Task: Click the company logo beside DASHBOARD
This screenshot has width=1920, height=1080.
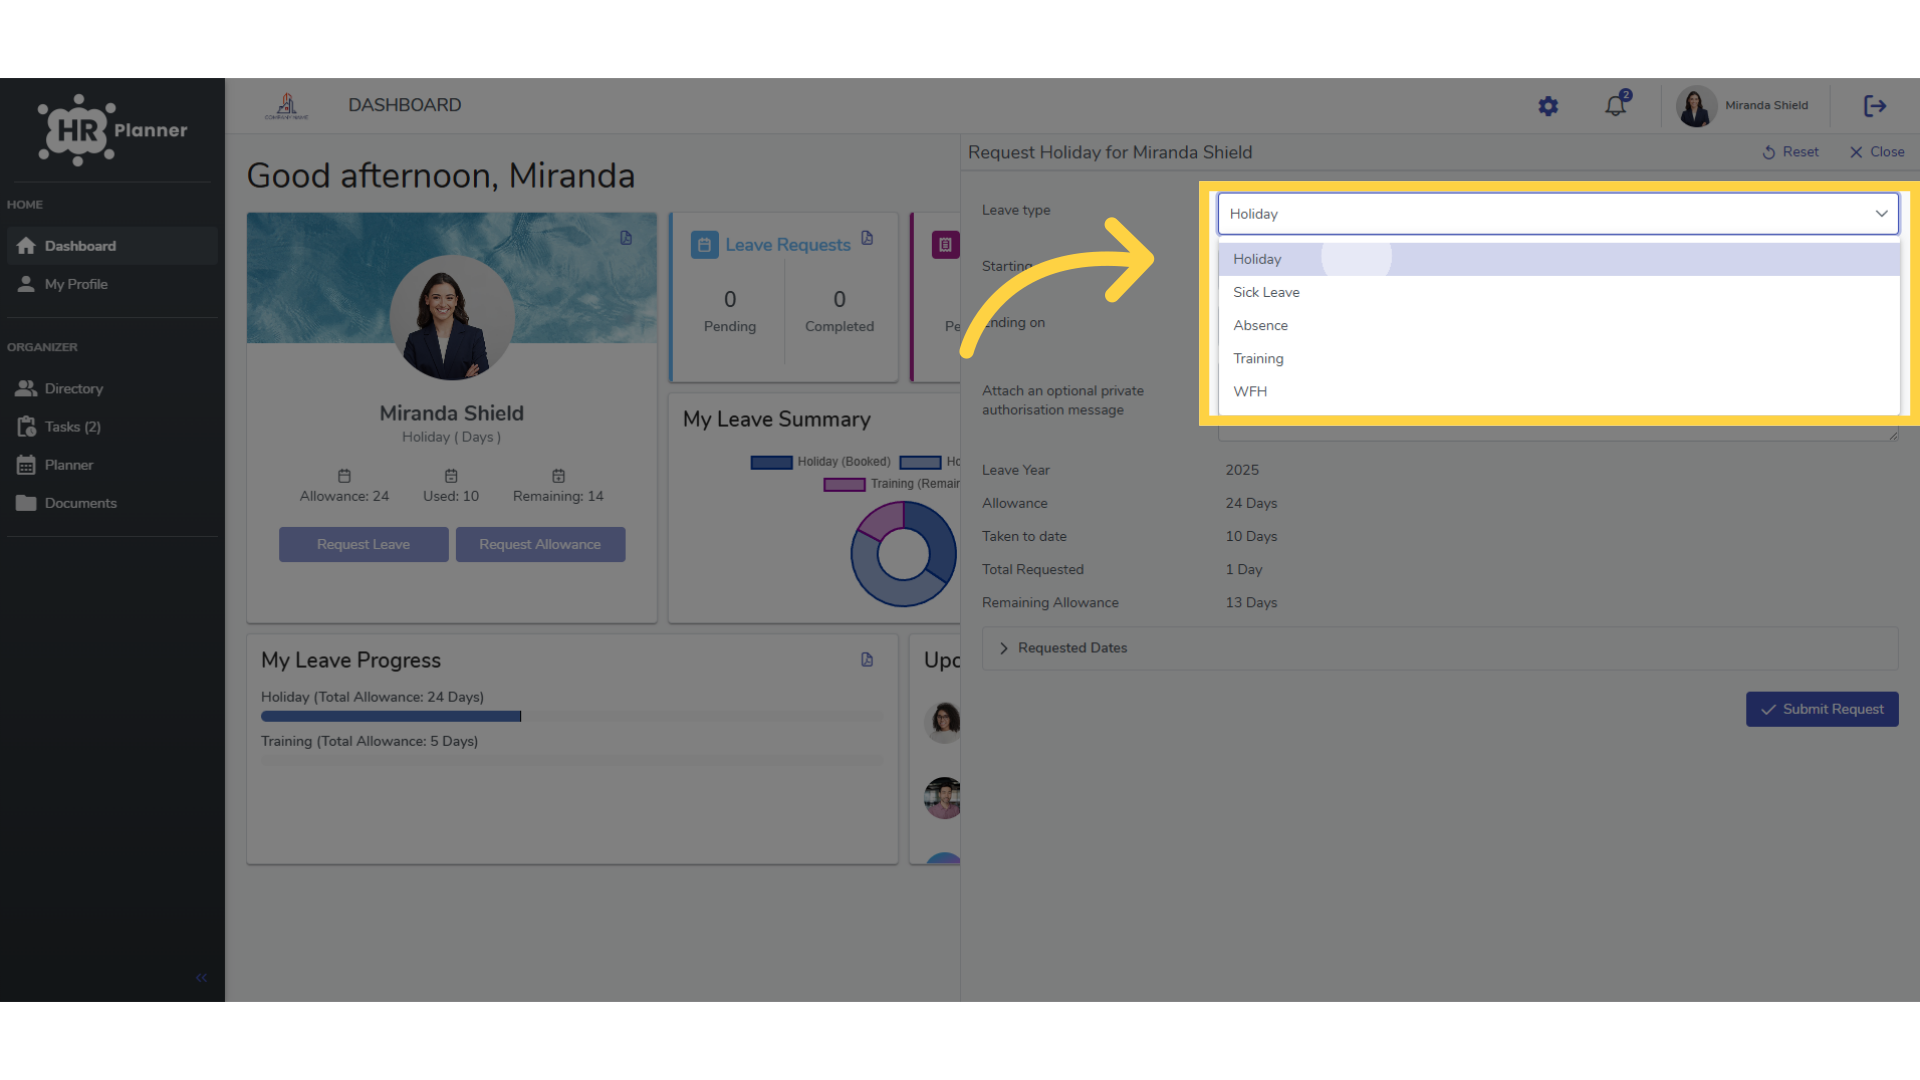Action: [x=287, y=106]
